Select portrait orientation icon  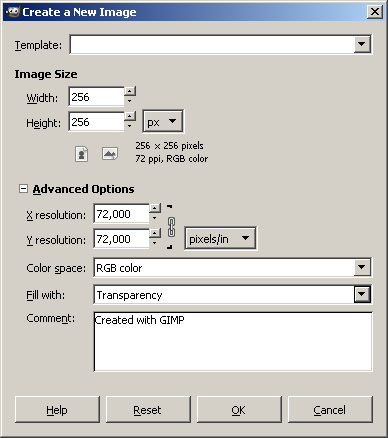[82, 154]
